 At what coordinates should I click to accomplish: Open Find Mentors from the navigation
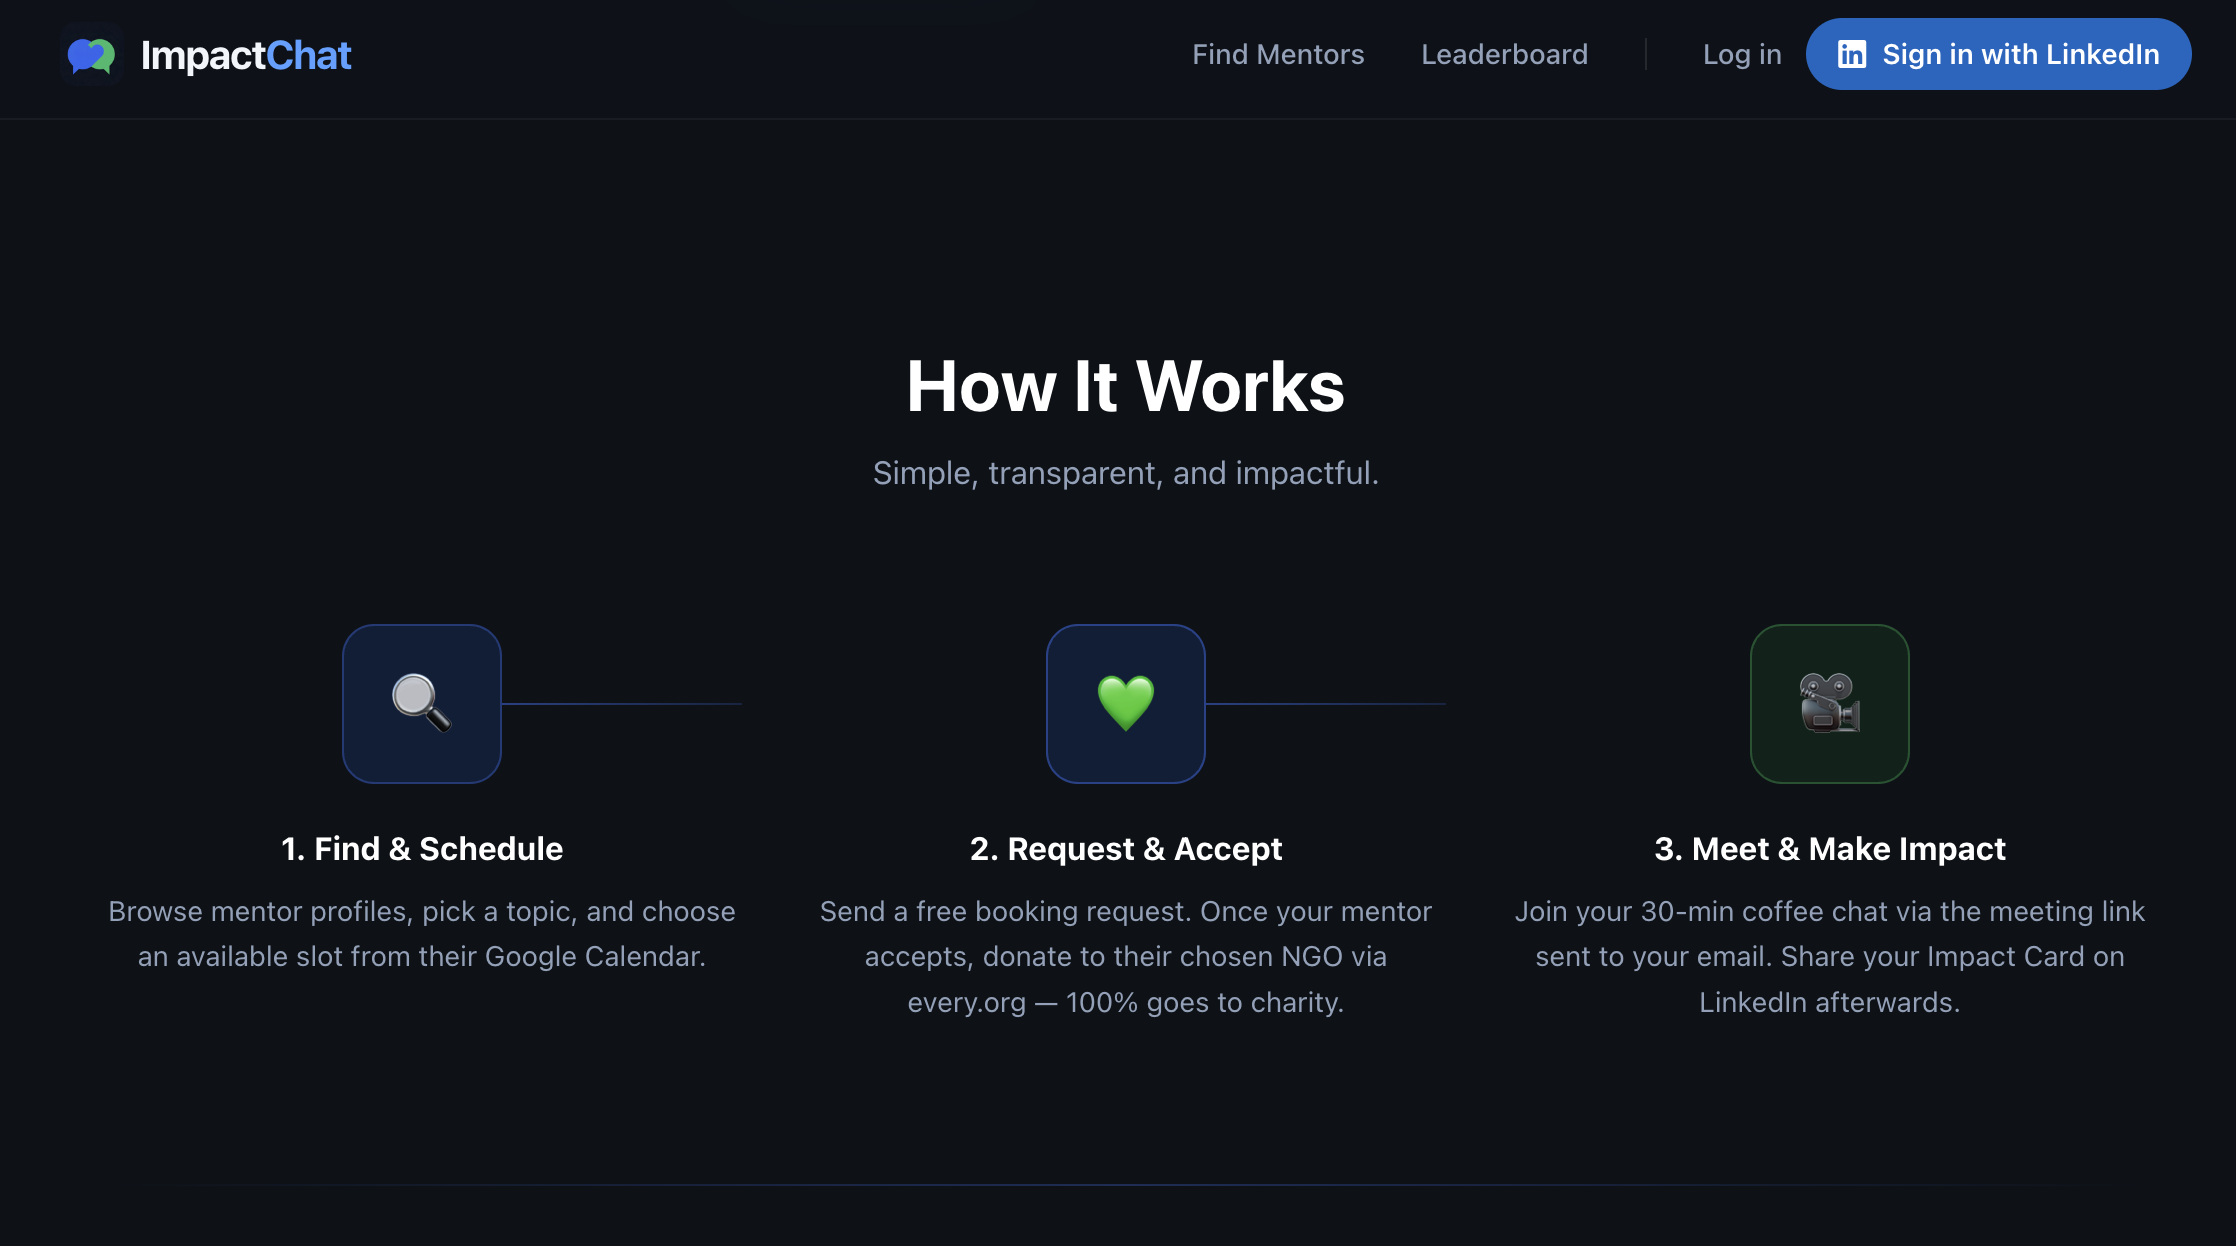(x=1278, y=54)
